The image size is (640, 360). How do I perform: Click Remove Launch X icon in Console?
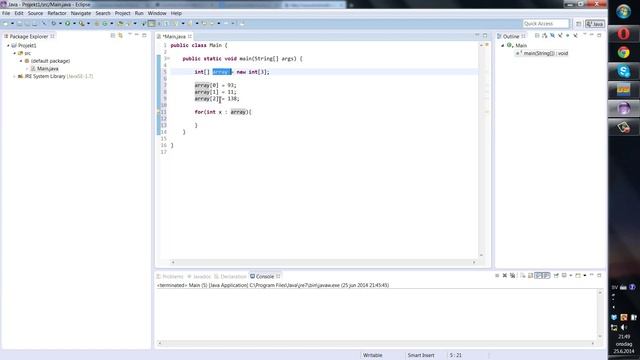click(x=505, y=276)
